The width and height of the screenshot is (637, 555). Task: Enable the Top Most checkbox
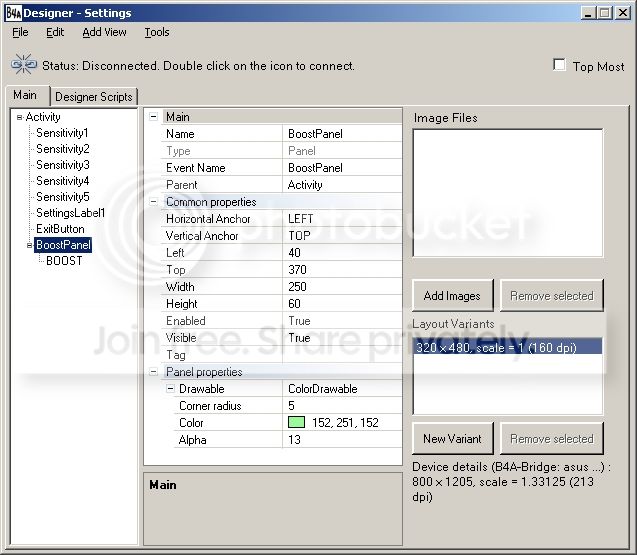(559, 65)
